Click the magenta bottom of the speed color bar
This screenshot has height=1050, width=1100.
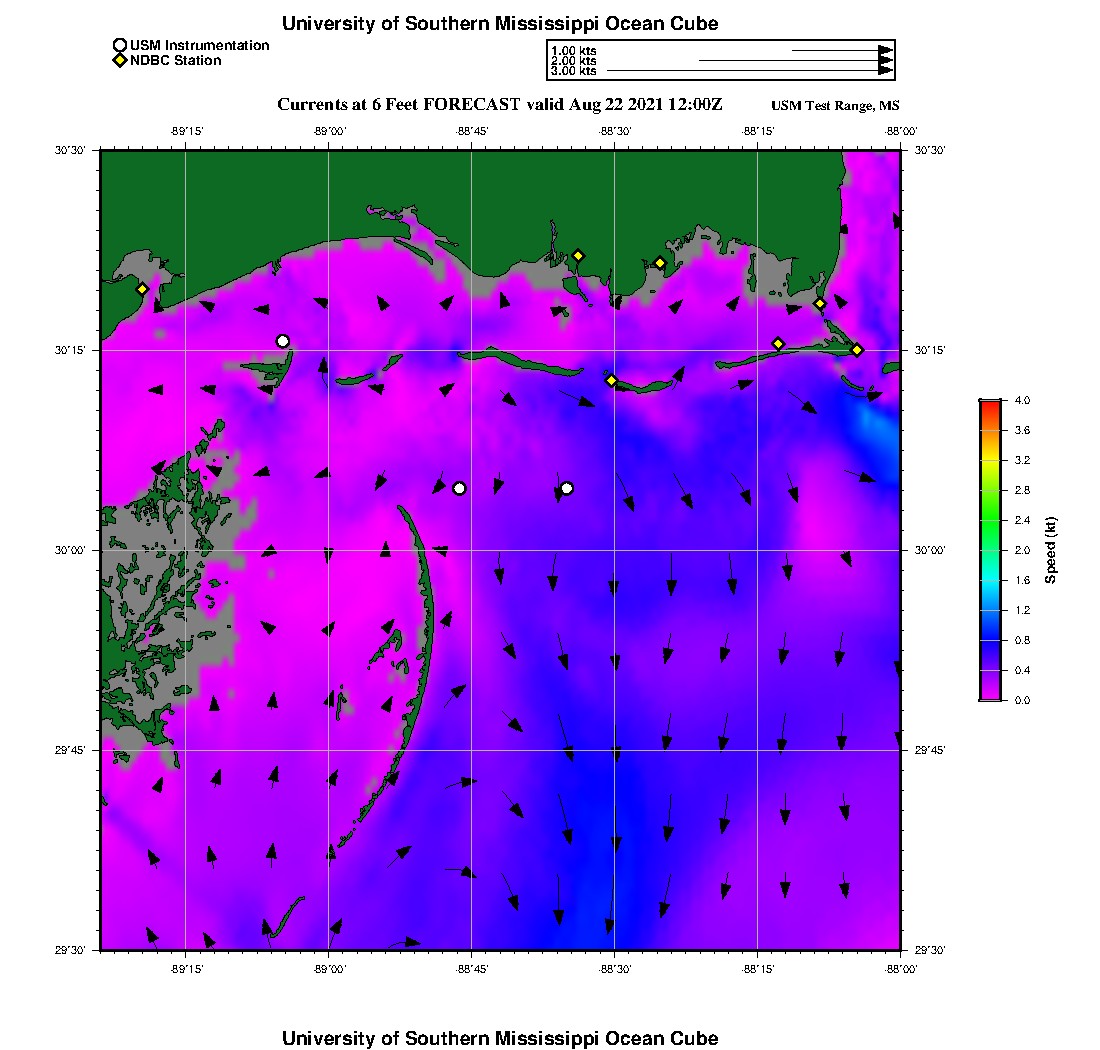990,695
